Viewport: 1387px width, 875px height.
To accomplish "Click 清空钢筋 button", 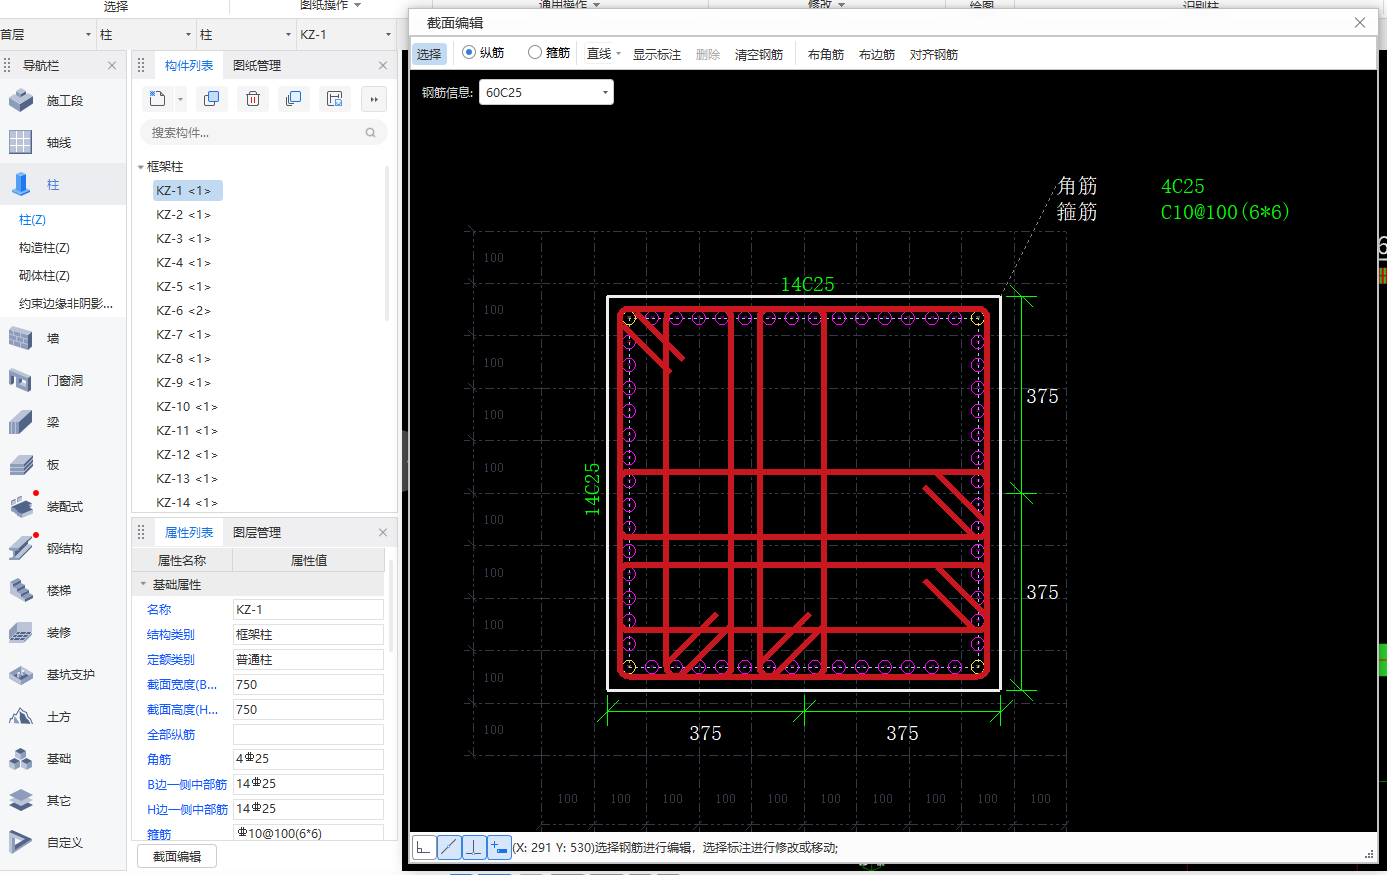I will 759,54.
